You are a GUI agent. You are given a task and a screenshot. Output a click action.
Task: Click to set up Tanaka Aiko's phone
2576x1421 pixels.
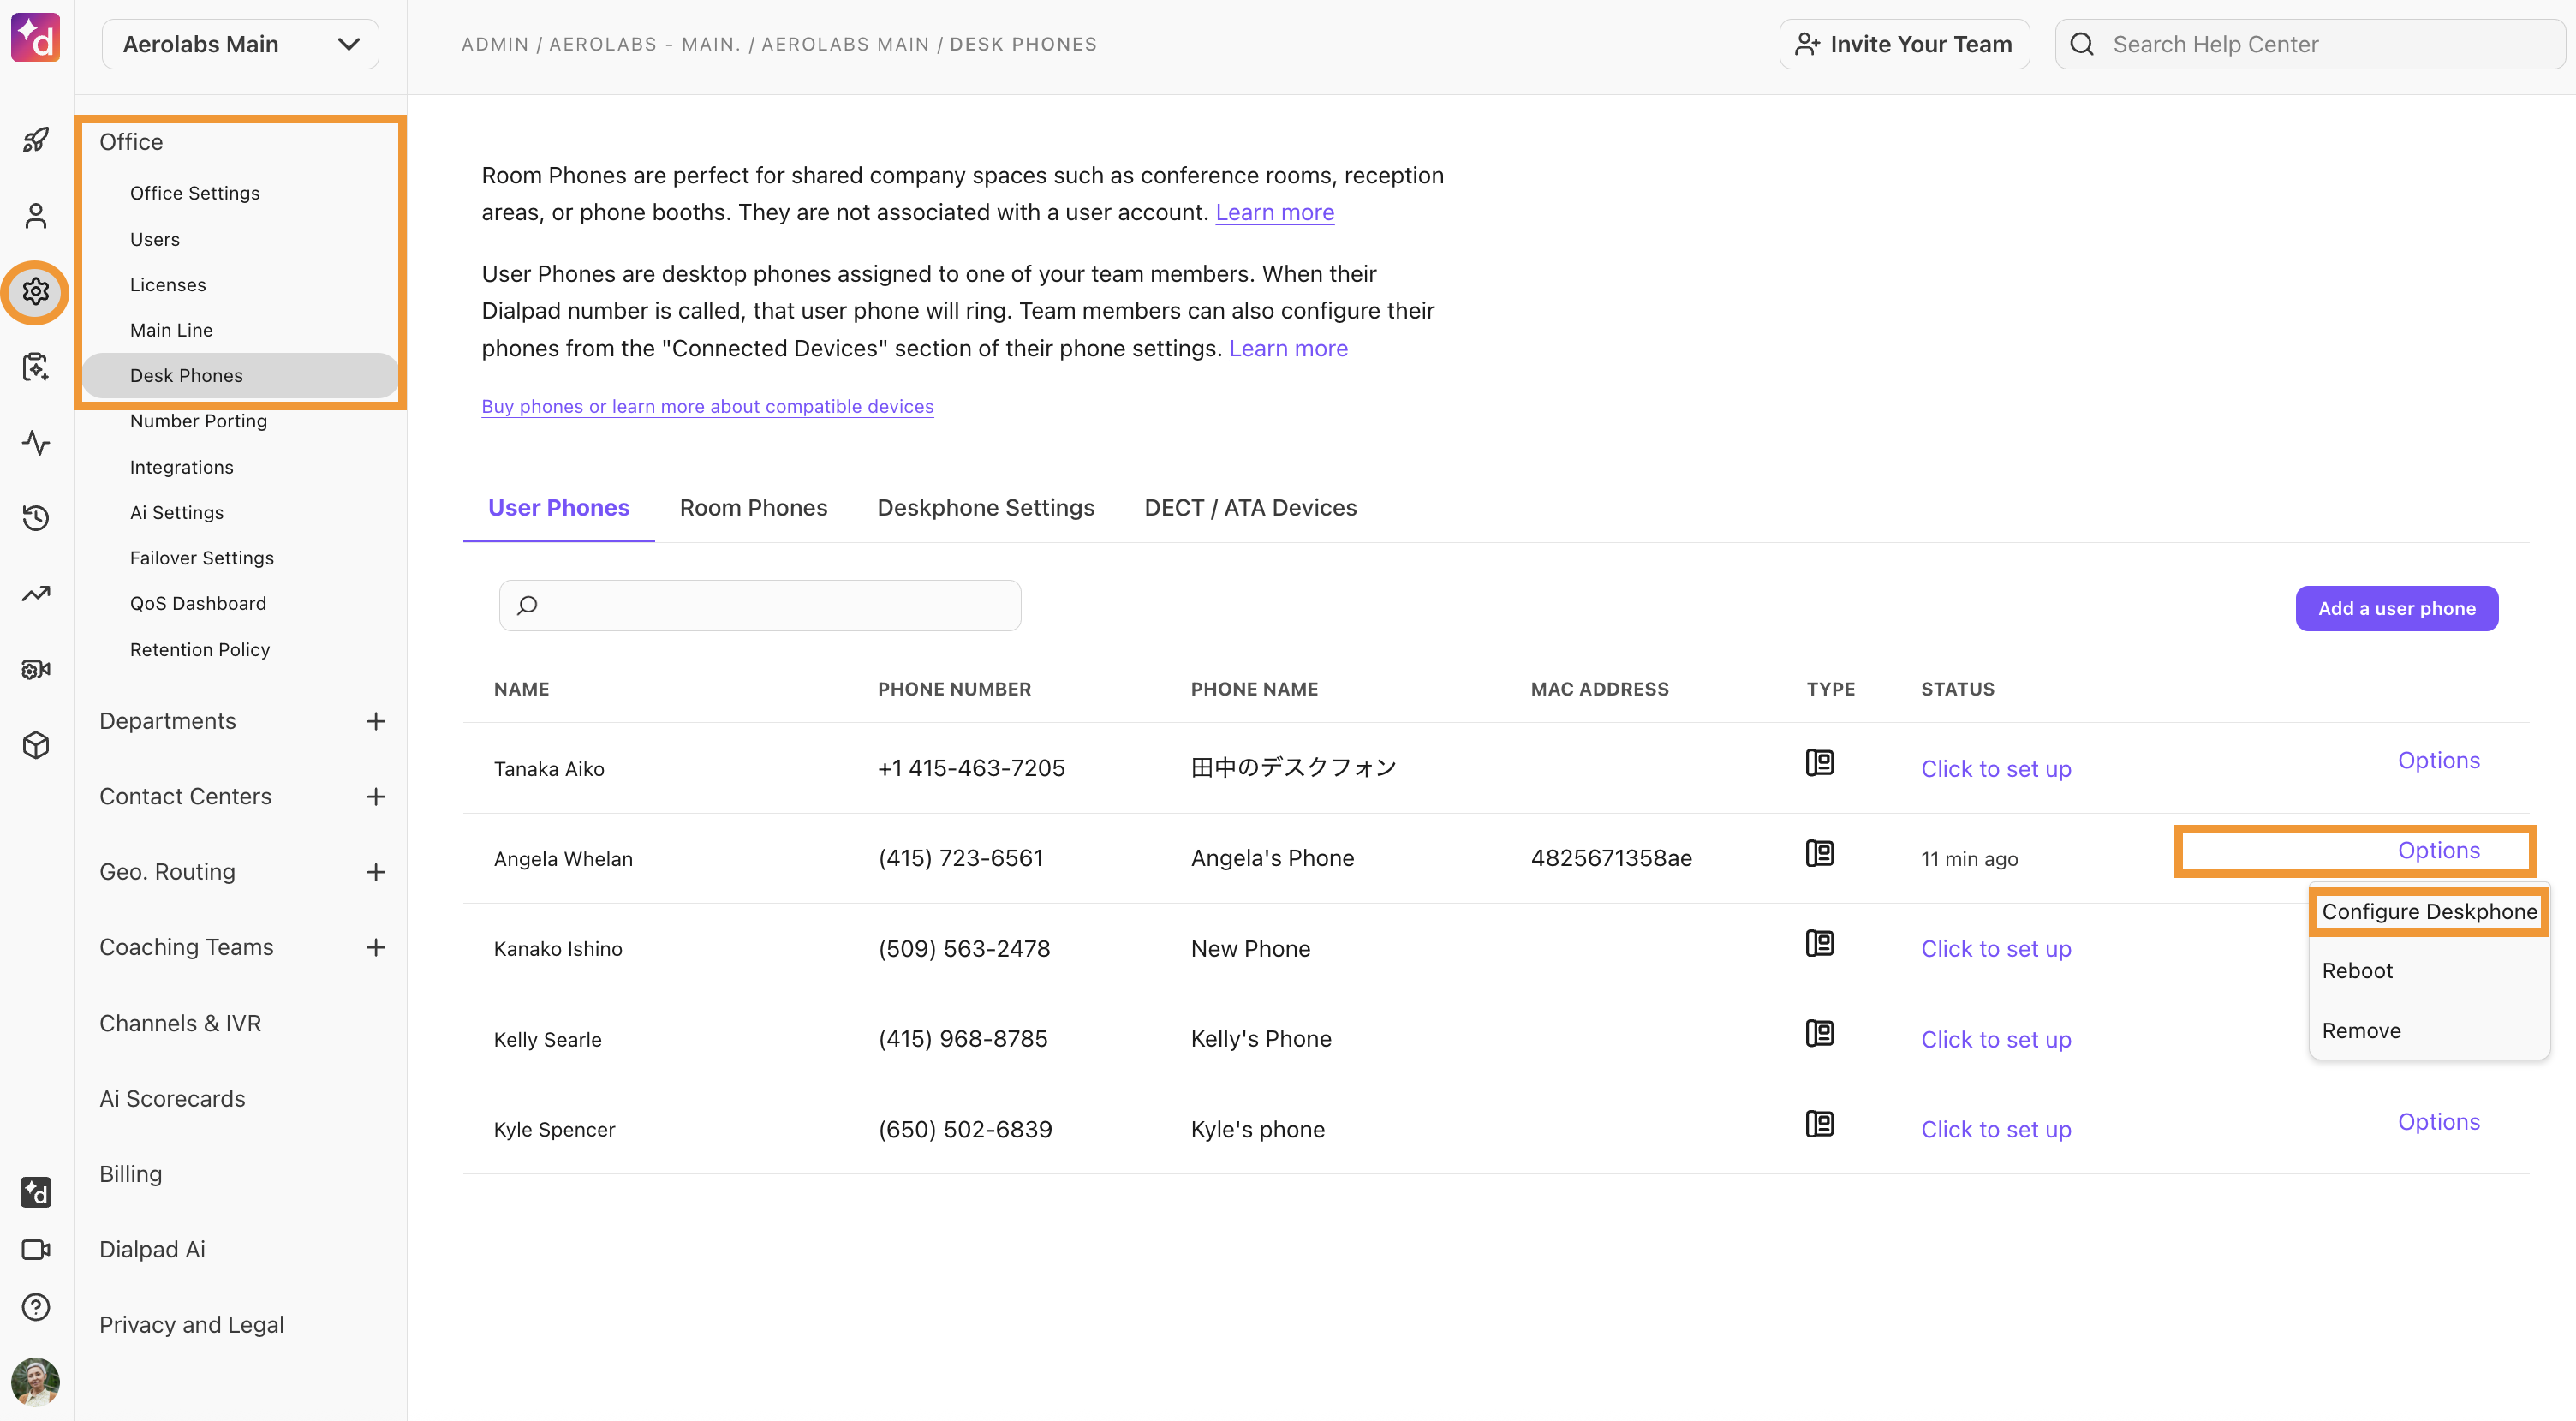pyautogui.click(x=1996, y=769)
